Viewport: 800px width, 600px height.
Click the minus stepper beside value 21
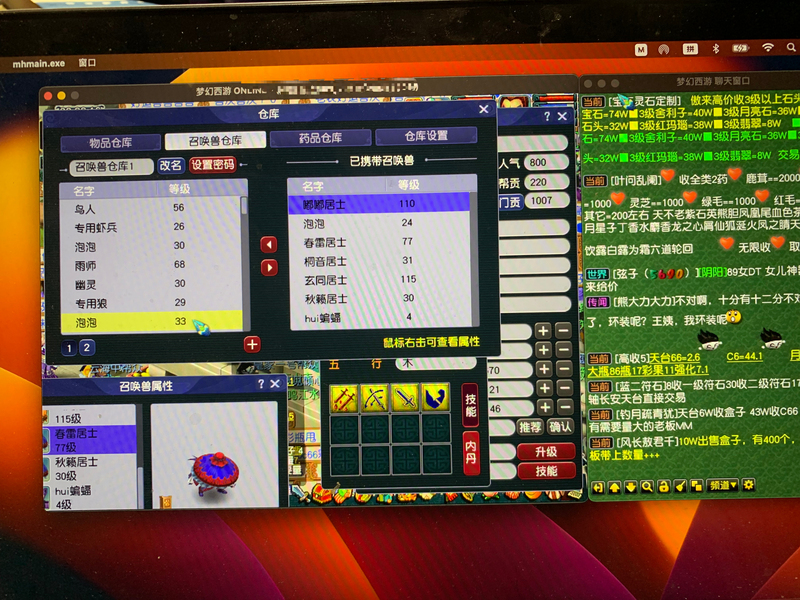564,388
